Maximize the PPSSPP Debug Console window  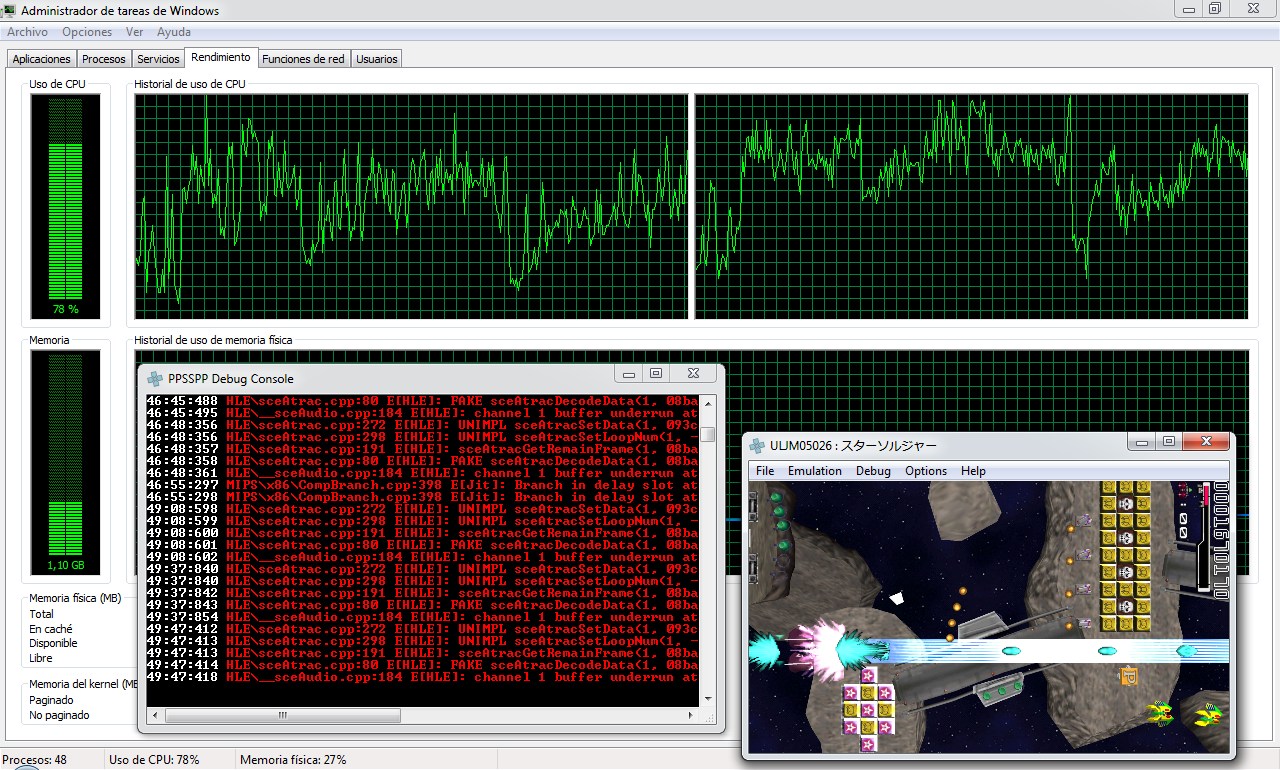coord(656,374)
